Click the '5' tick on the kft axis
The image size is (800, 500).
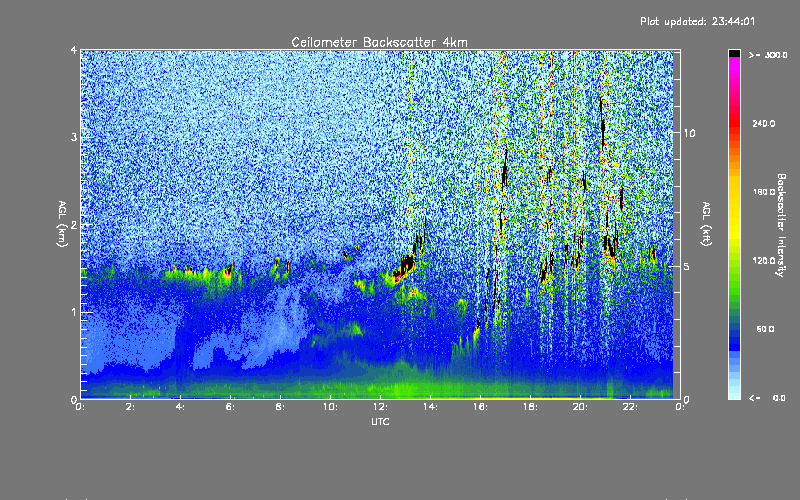point(687,266)
